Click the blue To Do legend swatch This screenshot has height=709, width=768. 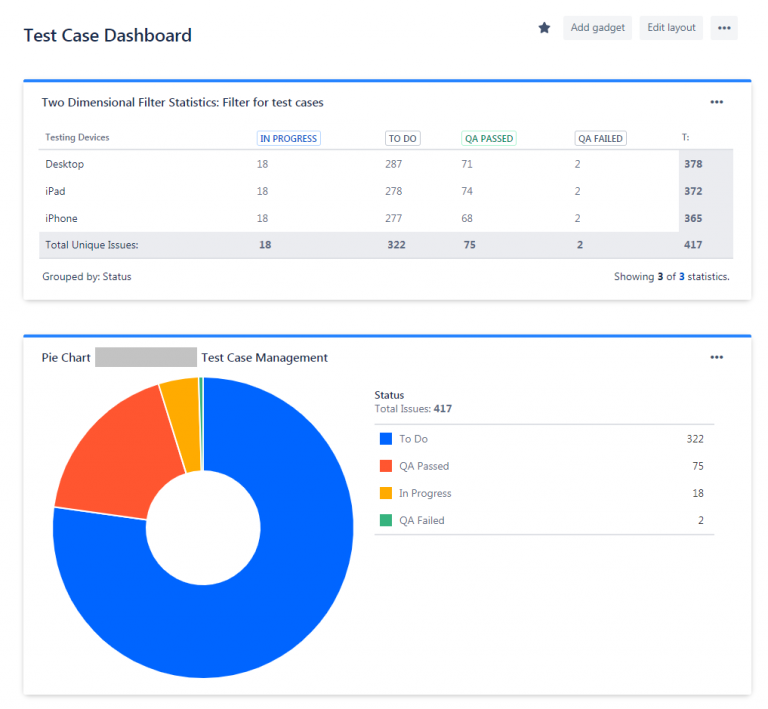click(386, 439)
